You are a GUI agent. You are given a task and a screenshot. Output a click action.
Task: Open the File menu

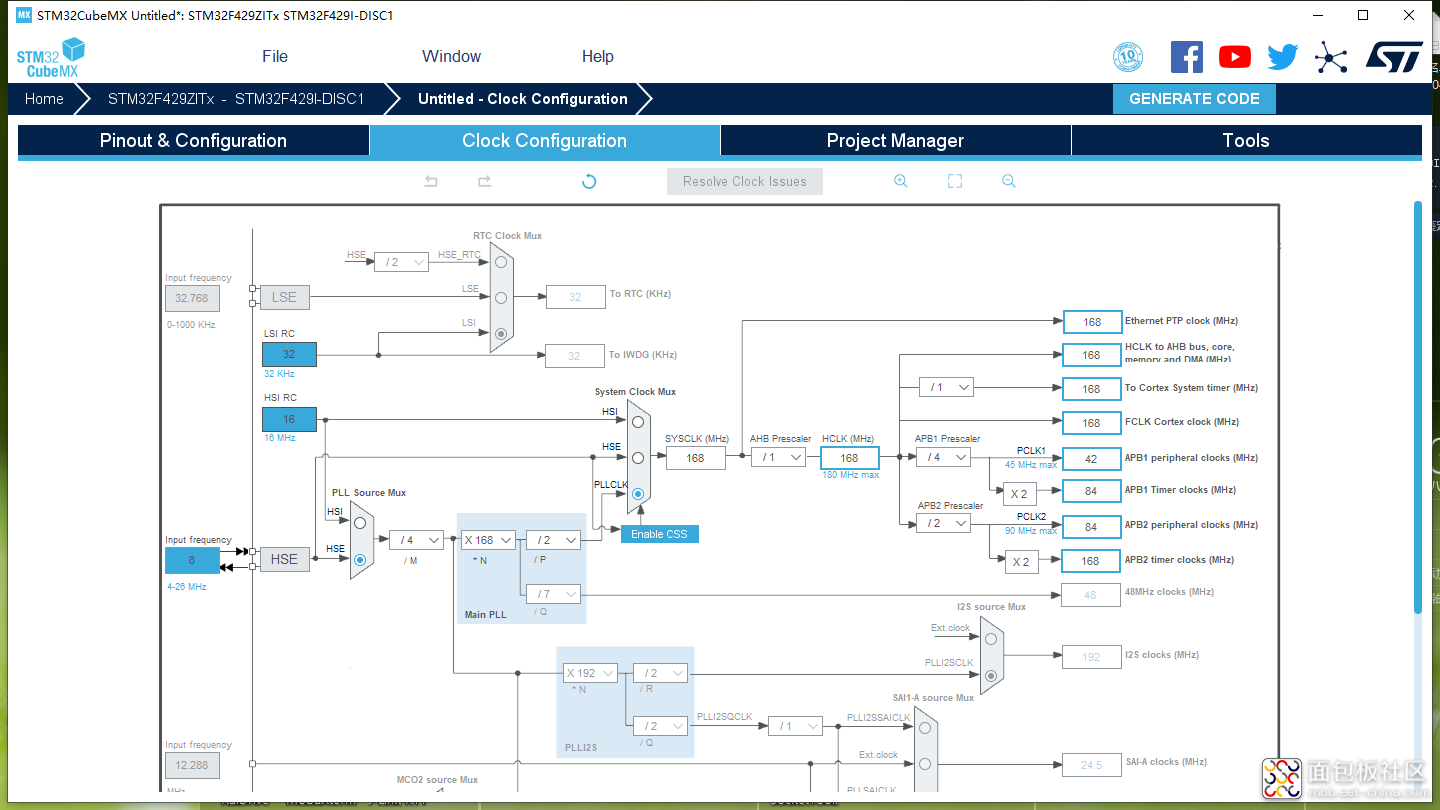tap(275, 56)
